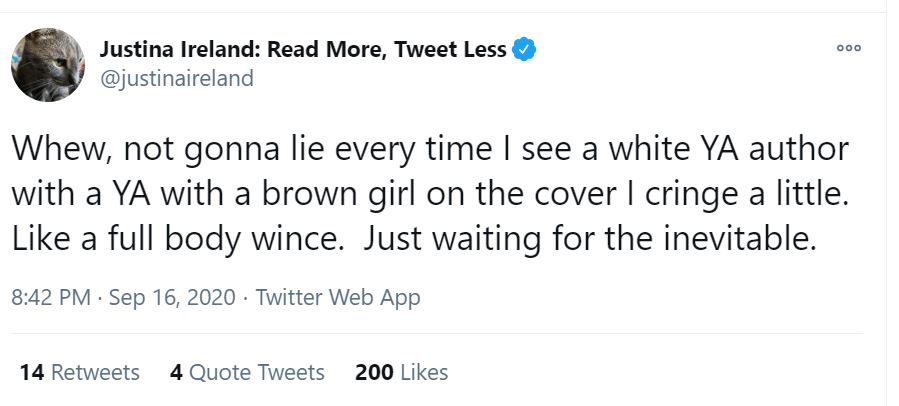Click the 8:42 PM timestamp

(50, 297)
